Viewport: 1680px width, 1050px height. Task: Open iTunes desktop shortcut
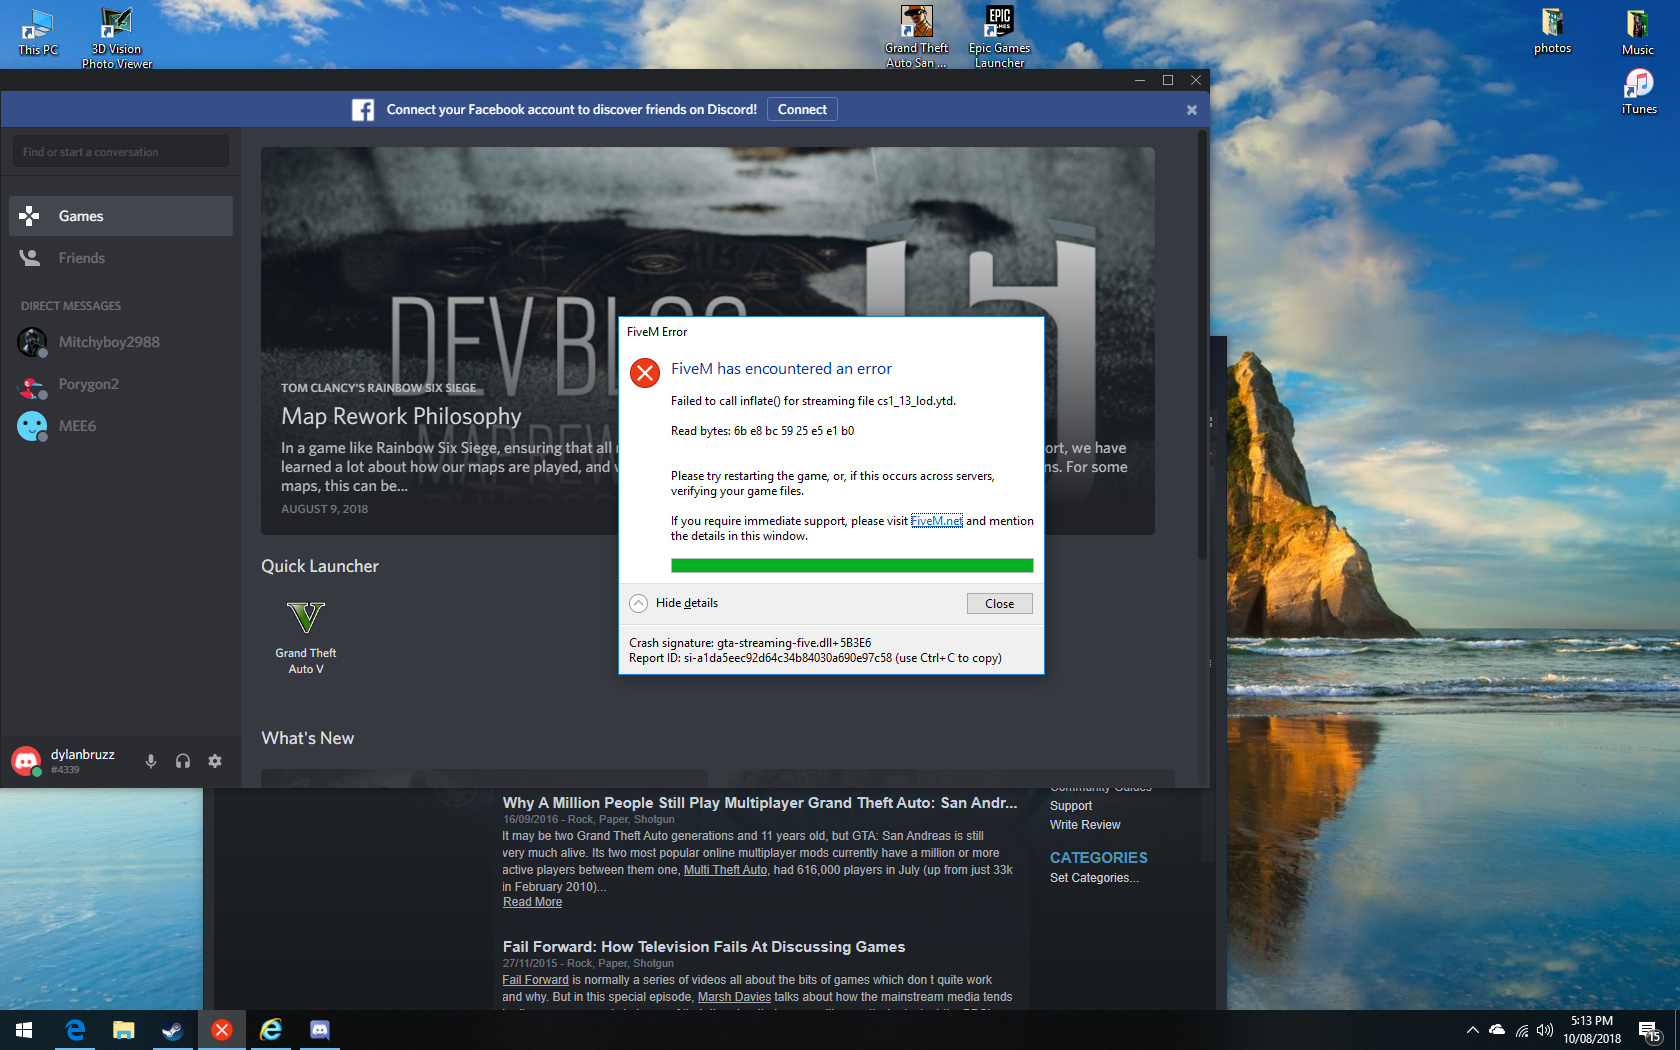pyautogui.click(x=1639, y=92)
